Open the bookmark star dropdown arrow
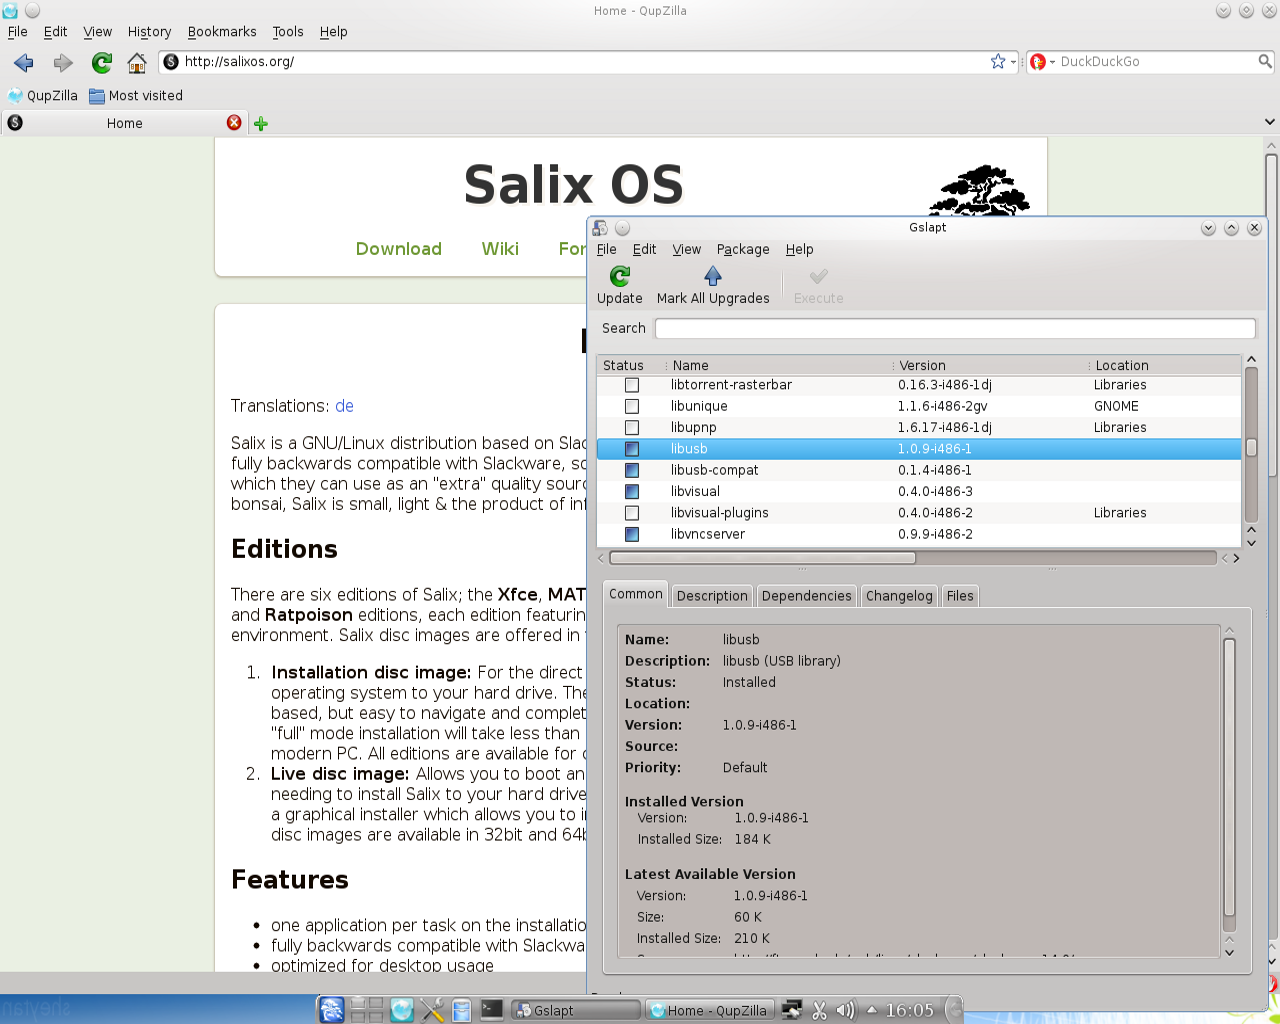The height and width of the screenshot is (1024, 1280). pos(1013,62)
